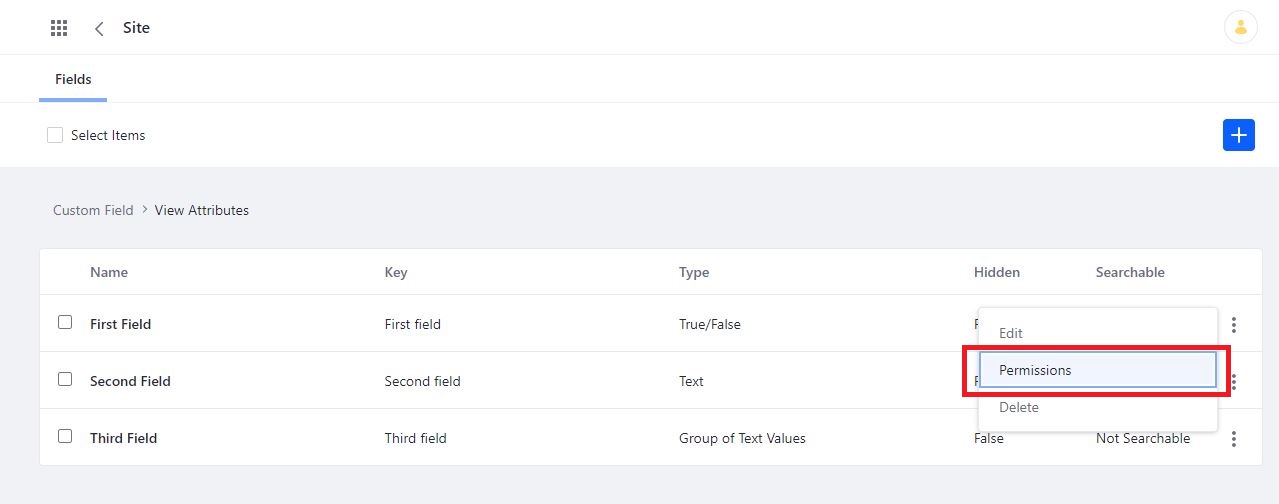
Task: Choose Delete from the context menu
Action: [x=1019, y=407]
